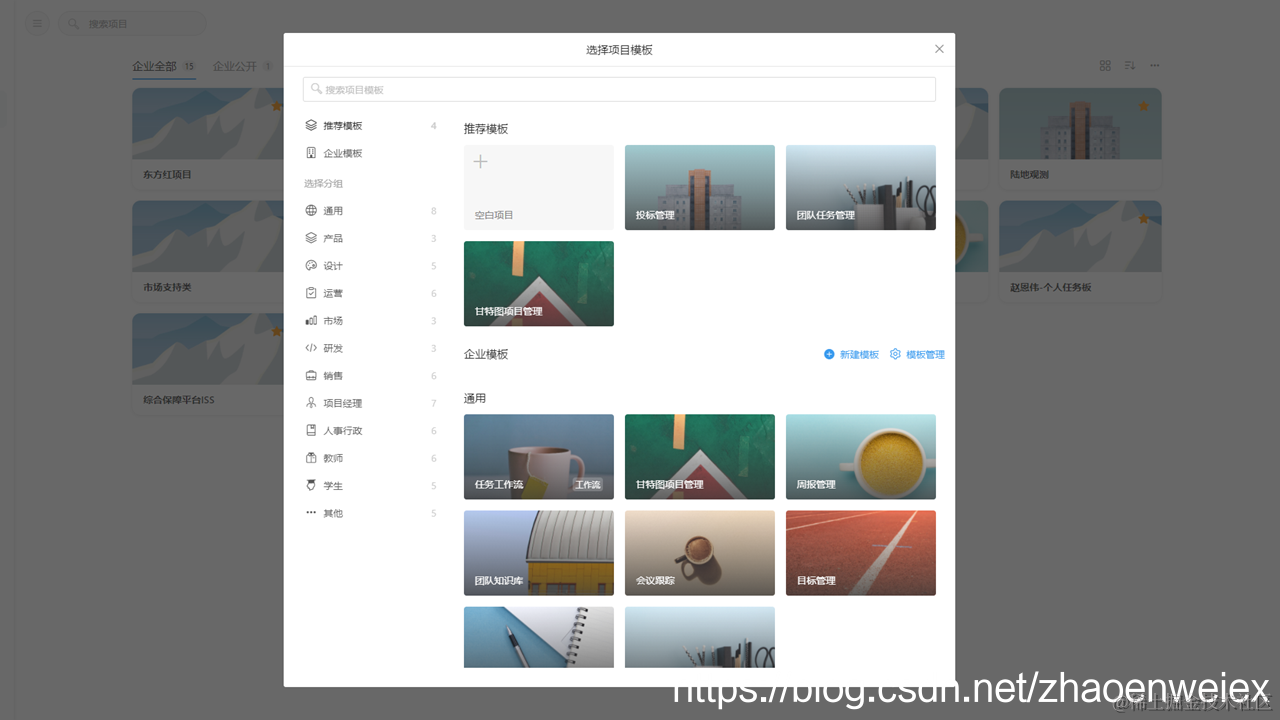Select the 销售 category icon
The width and height of the screenshot is (1280, 720).
pos(311,375)
